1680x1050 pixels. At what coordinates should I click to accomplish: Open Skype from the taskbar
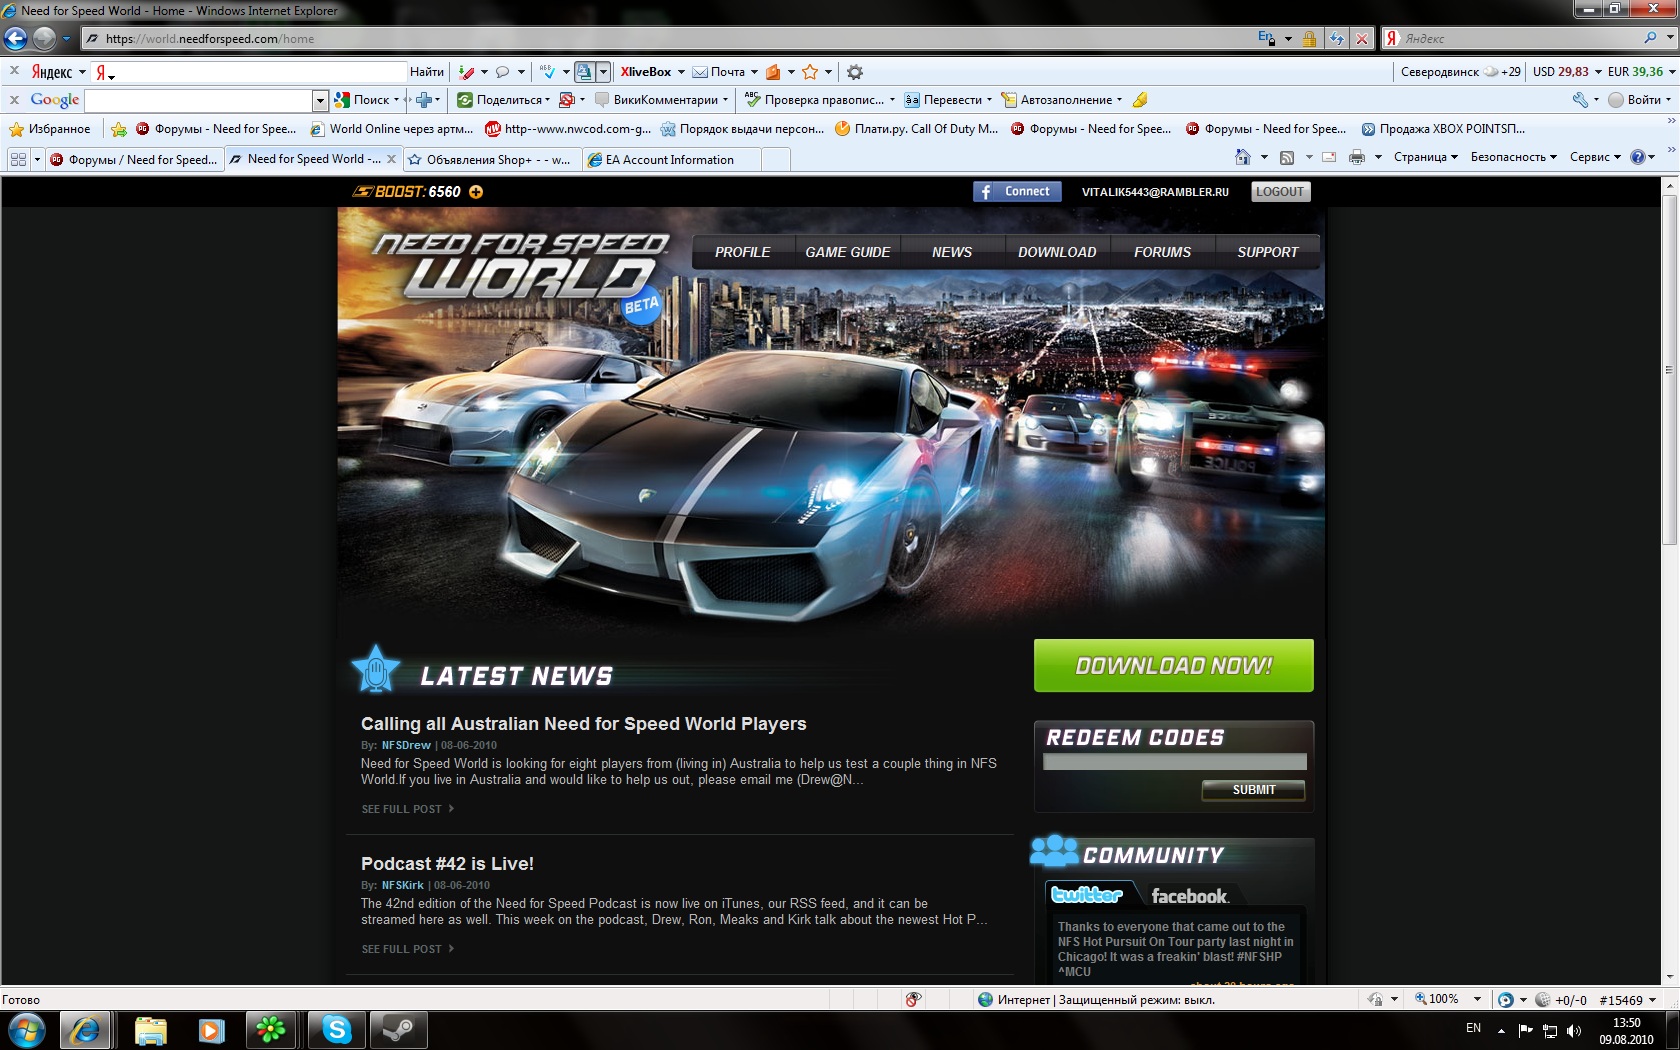tap(337, 1030)
